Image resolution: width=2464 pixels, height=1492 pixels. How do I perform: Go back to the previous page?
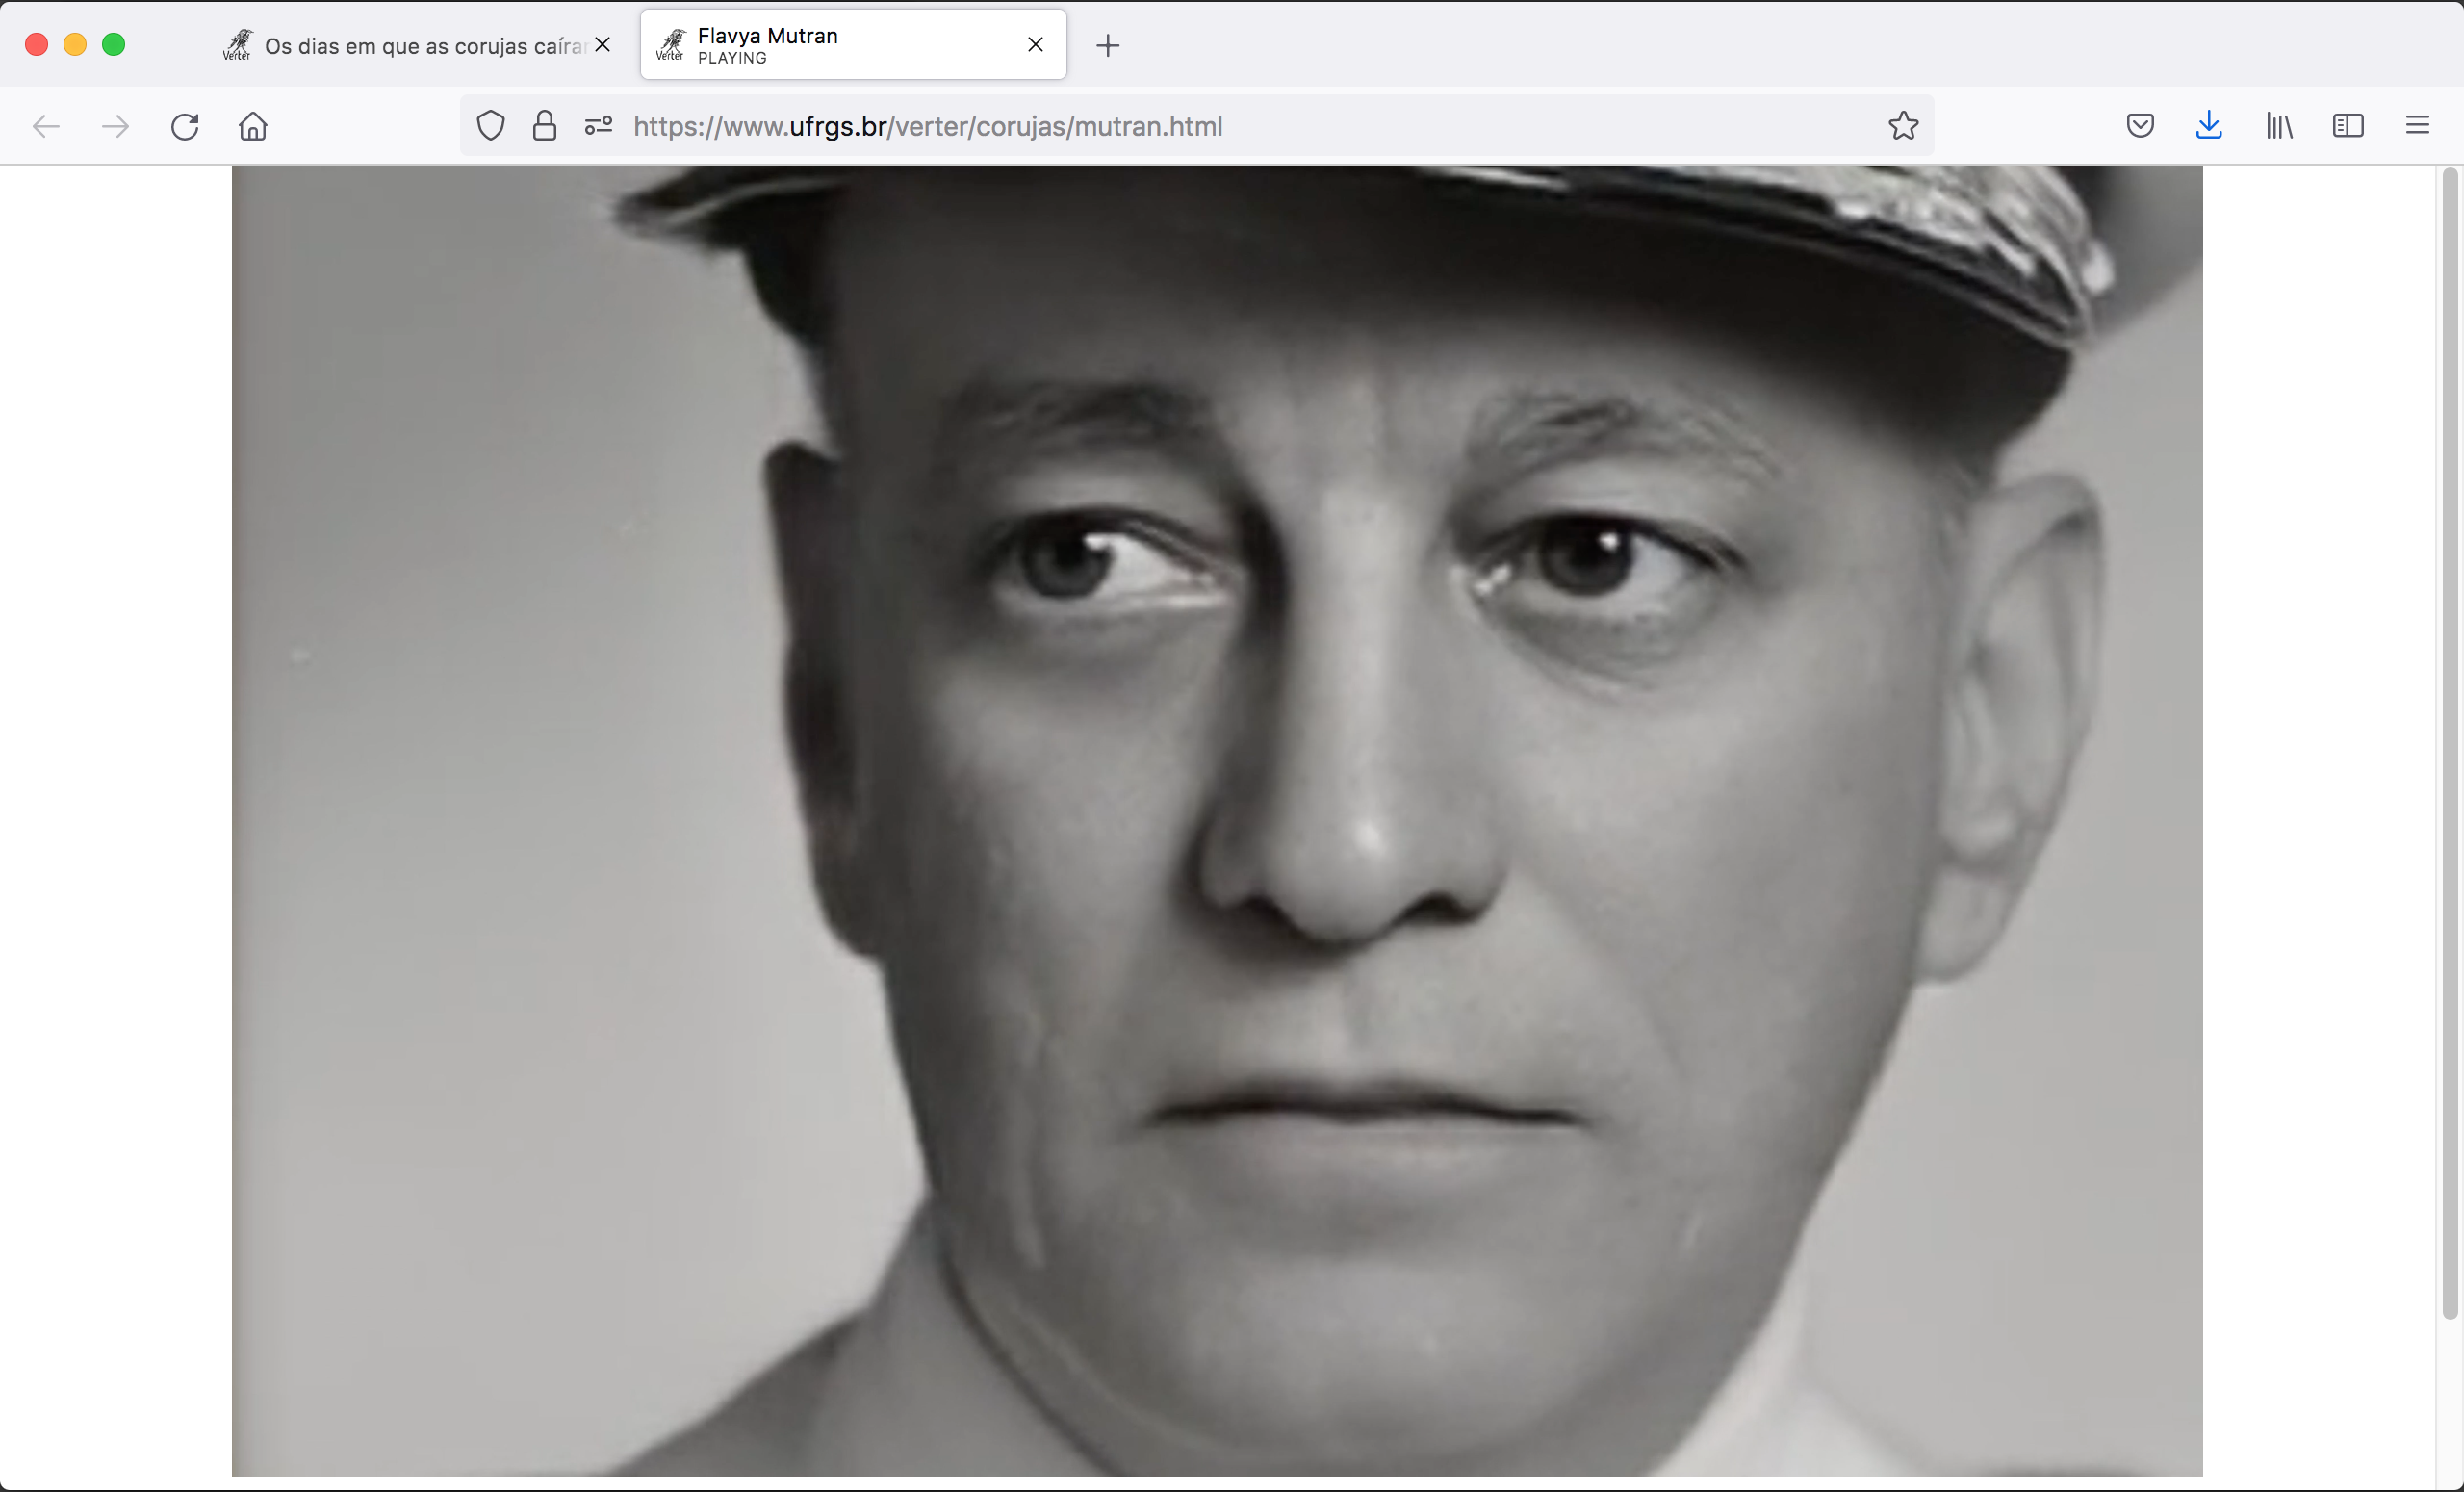coord(46,126)
